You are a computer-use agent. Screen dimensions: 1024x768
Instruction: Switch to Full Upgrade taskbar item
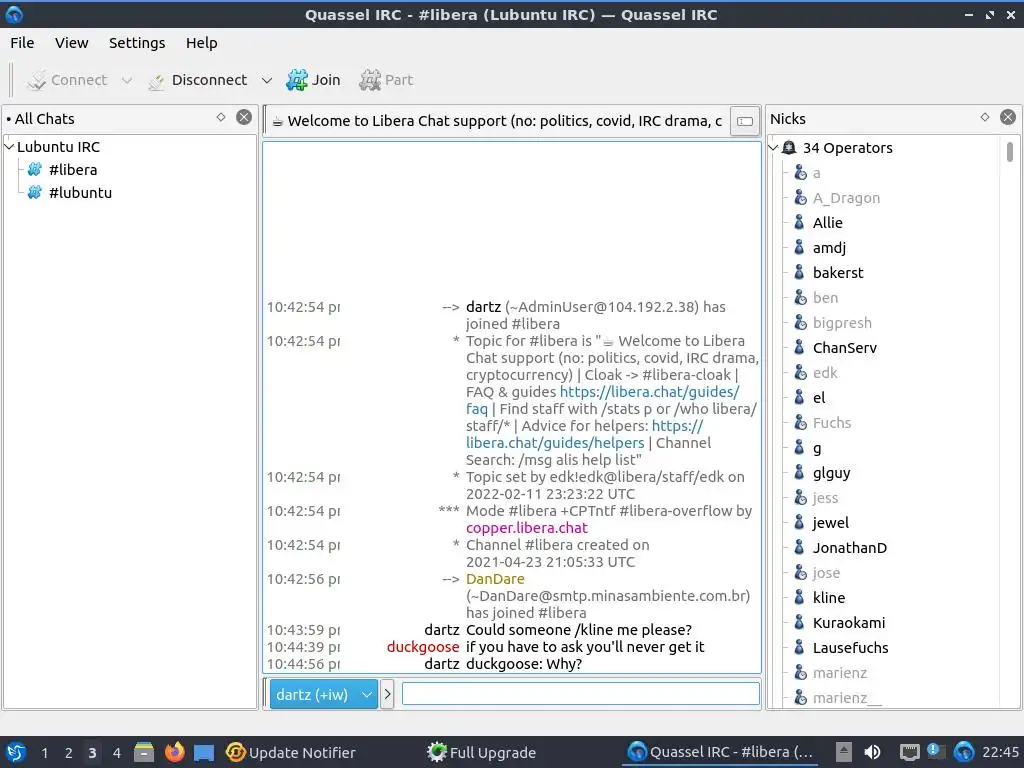coord(481,752)
